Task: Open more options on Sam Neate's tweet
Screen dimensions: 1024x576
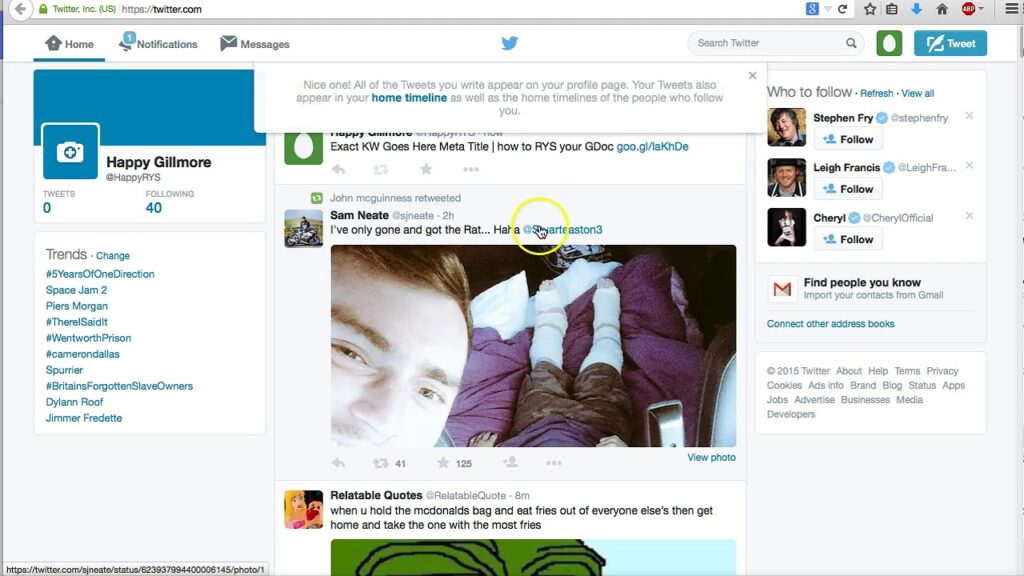Action: point(554,462)
